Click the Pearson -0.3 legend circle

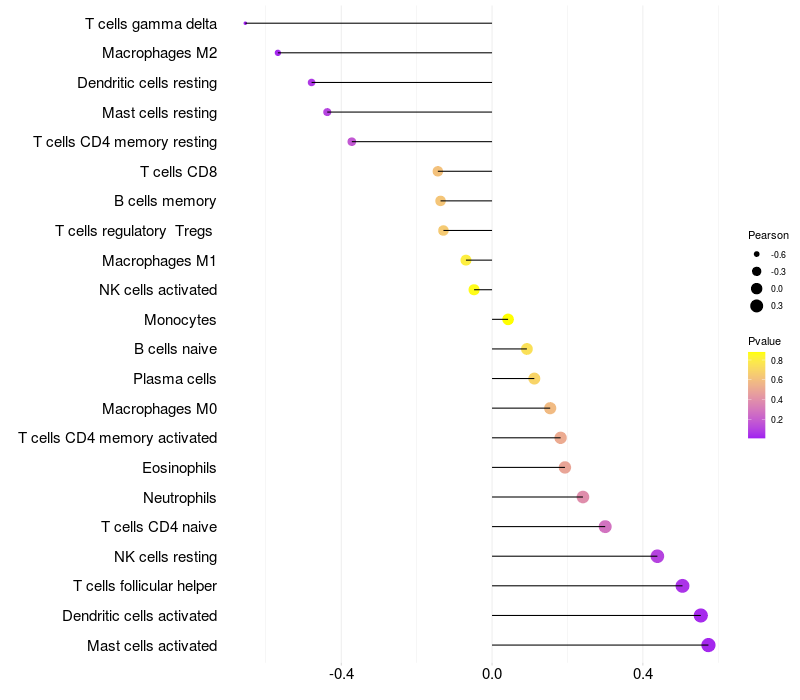[x=757, y=271]
